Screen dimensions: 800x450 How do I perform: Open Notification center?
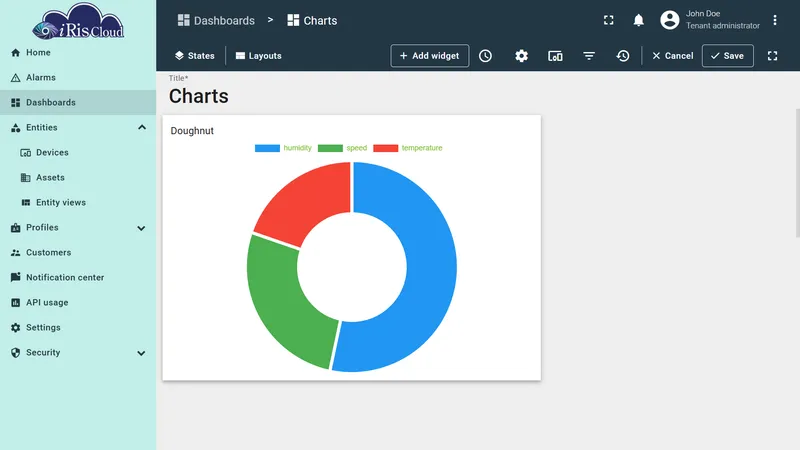[78, 278]
